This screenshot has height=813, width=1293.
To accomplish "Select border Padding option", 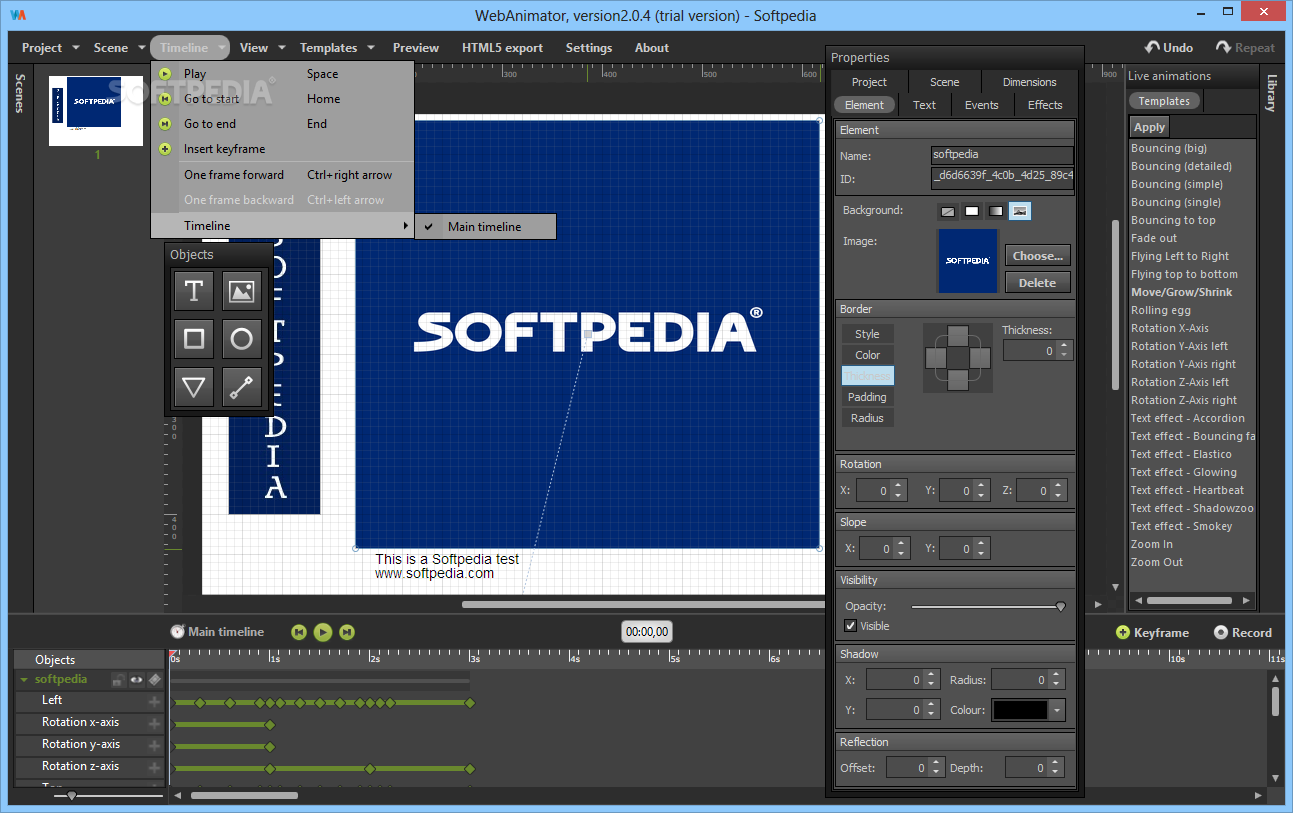I will click(x=867, y=397).
